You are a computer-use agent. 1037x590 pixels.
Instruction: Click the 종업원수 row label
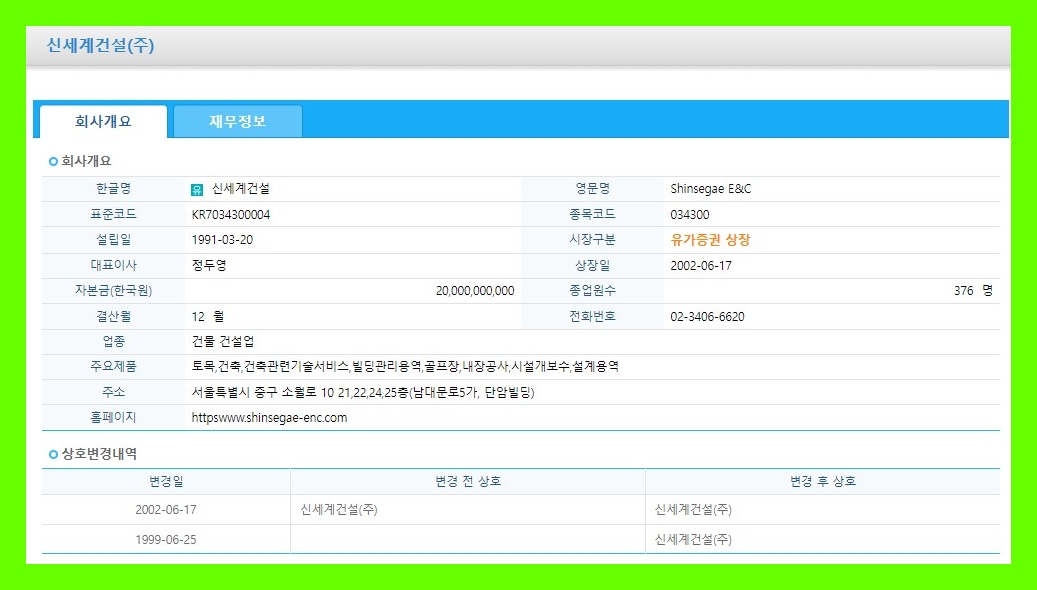[x=593, y=290]
